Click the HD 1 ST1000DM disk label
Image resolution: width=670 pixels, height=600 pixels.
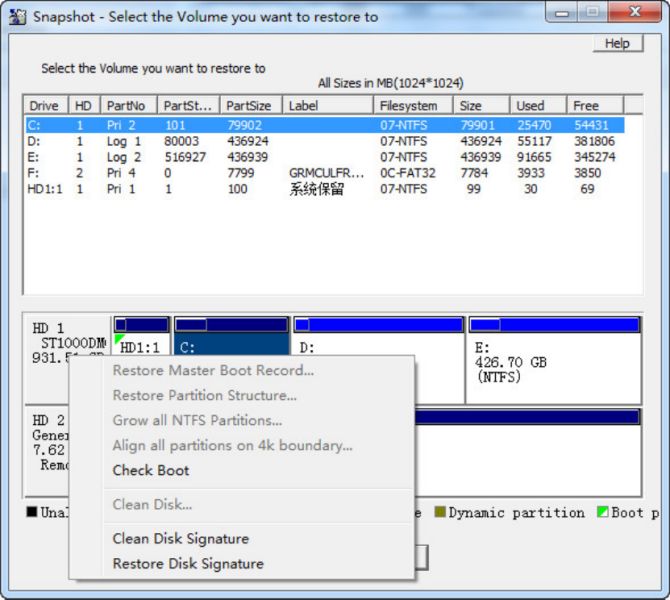click(68, 343)
